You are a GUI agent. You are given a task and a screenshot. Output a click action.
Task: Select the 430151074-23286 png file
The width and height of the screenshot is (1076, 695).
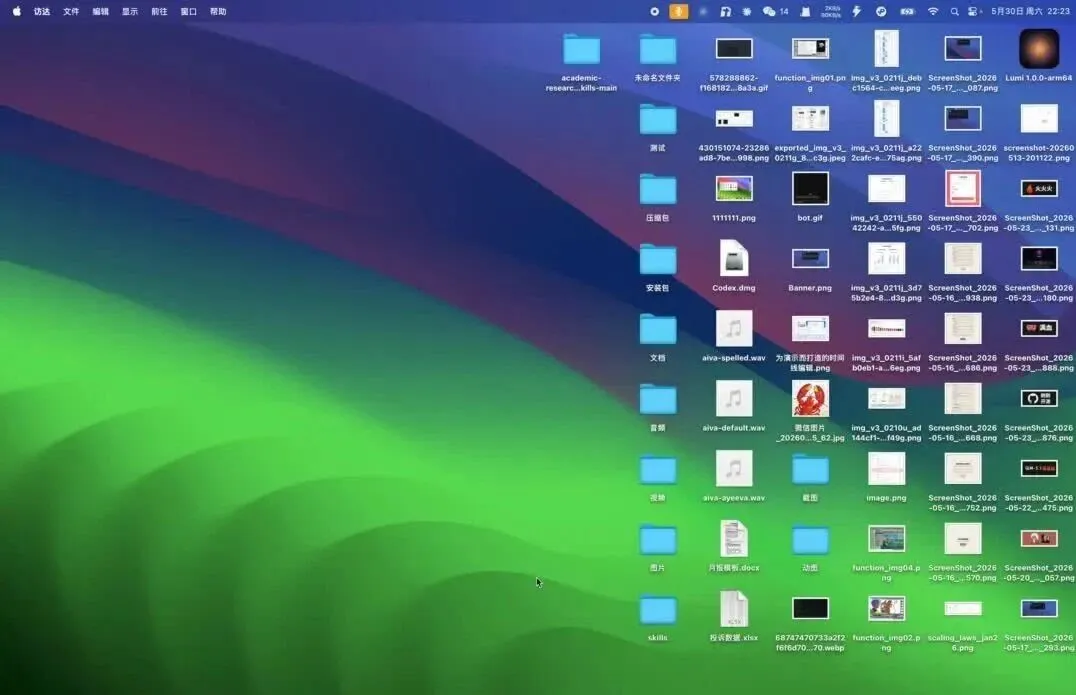(734, 119)
